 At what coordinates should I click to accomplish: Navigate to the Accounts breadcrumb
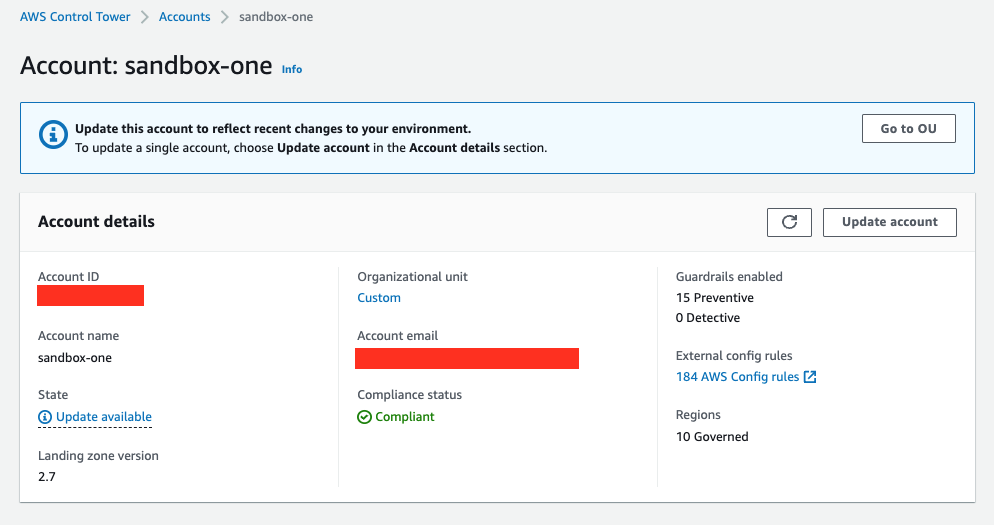coord(185,17)
